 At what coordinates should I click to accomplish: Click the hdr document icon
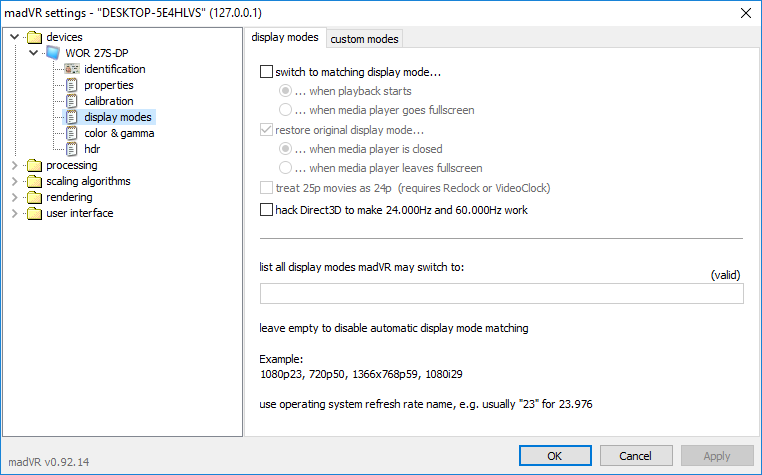(x=71, y=149)
